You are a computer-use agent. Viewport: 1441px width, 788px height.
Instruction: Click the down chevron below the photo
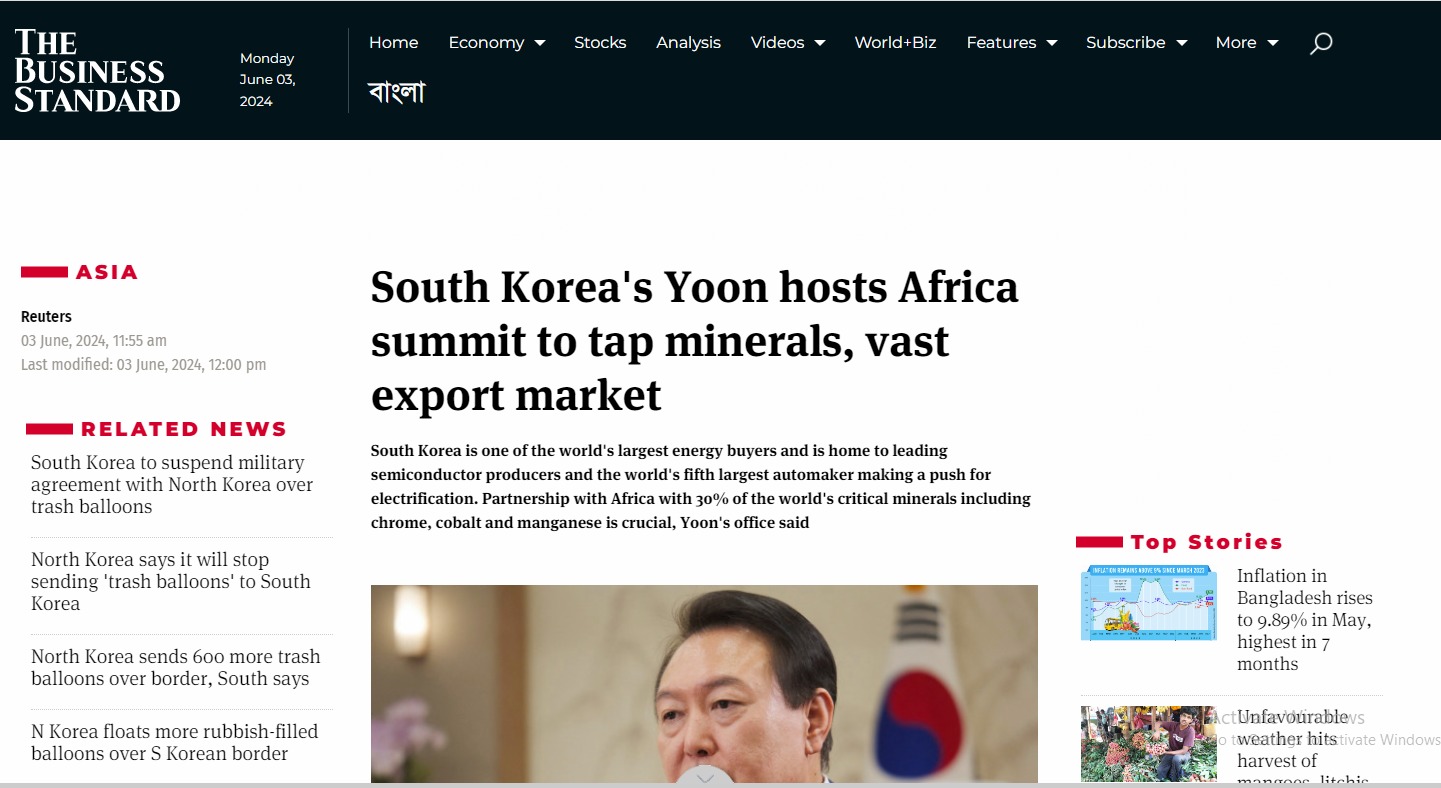pyautogui.click(x=705, y=777)
